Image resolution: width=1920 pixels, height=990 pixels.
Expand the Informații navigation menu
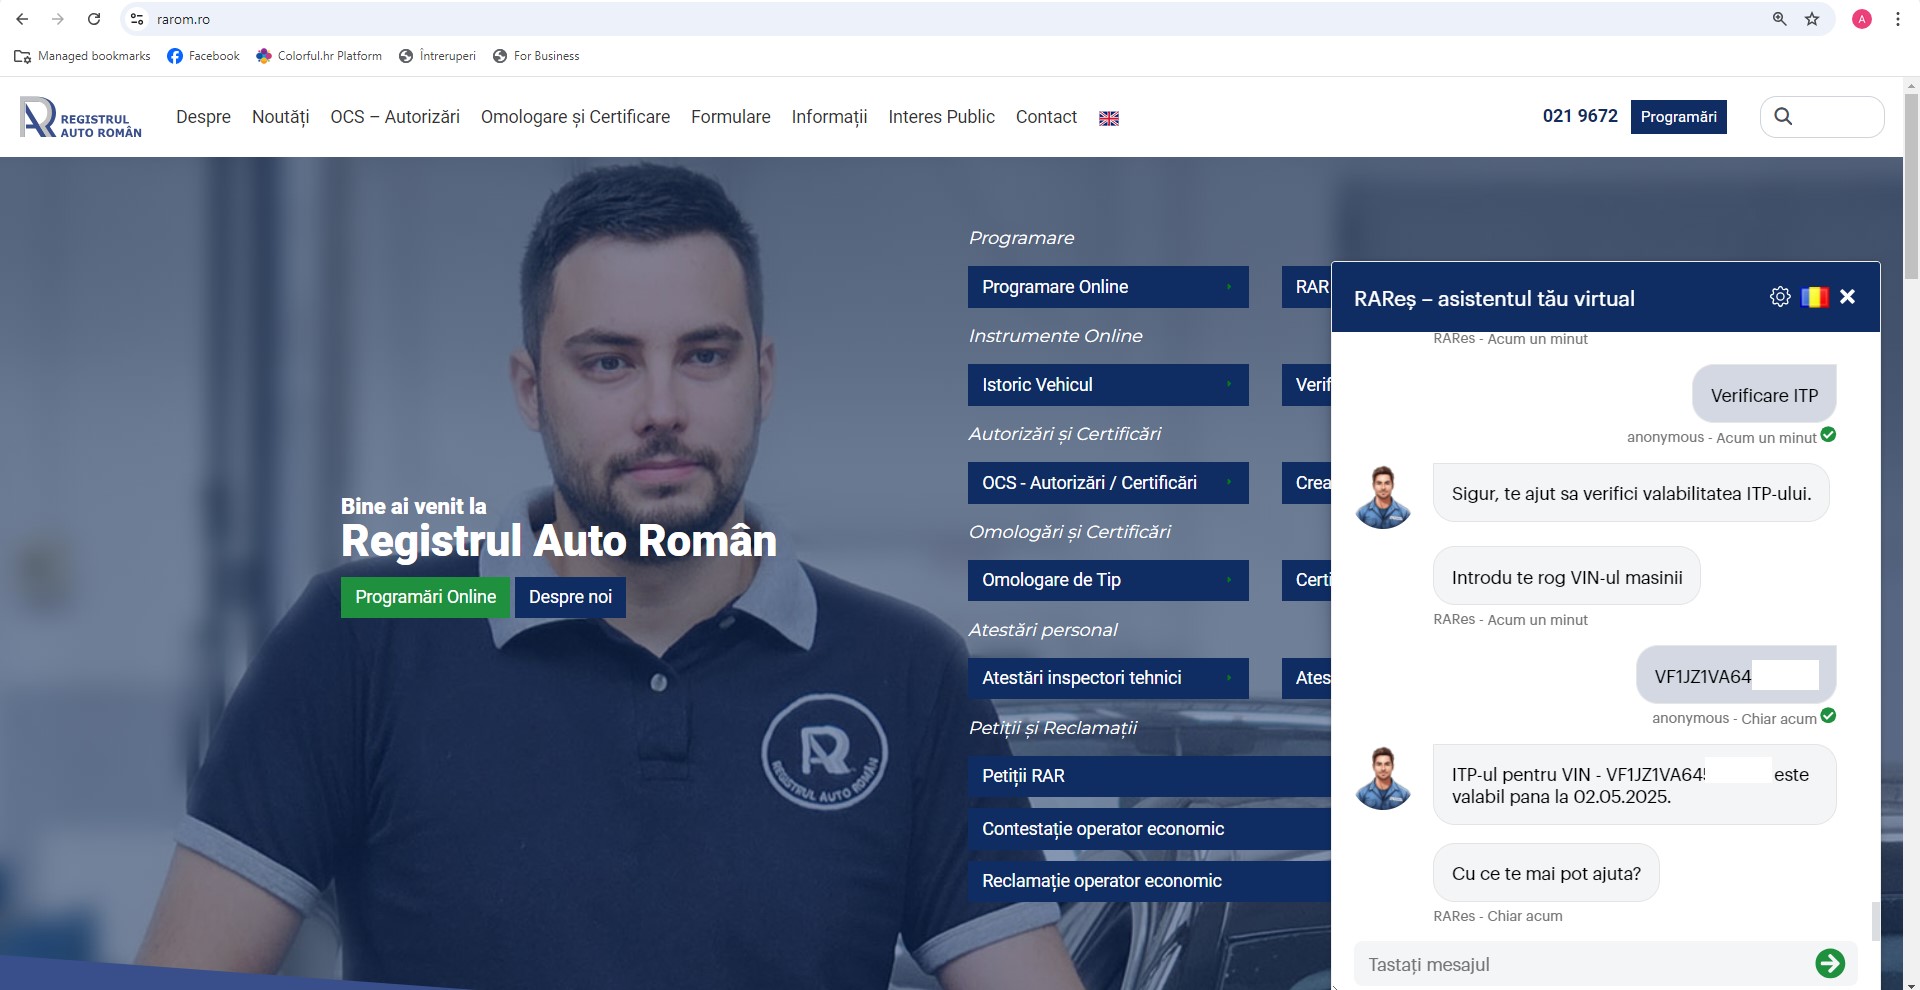[x=829, y=117]
